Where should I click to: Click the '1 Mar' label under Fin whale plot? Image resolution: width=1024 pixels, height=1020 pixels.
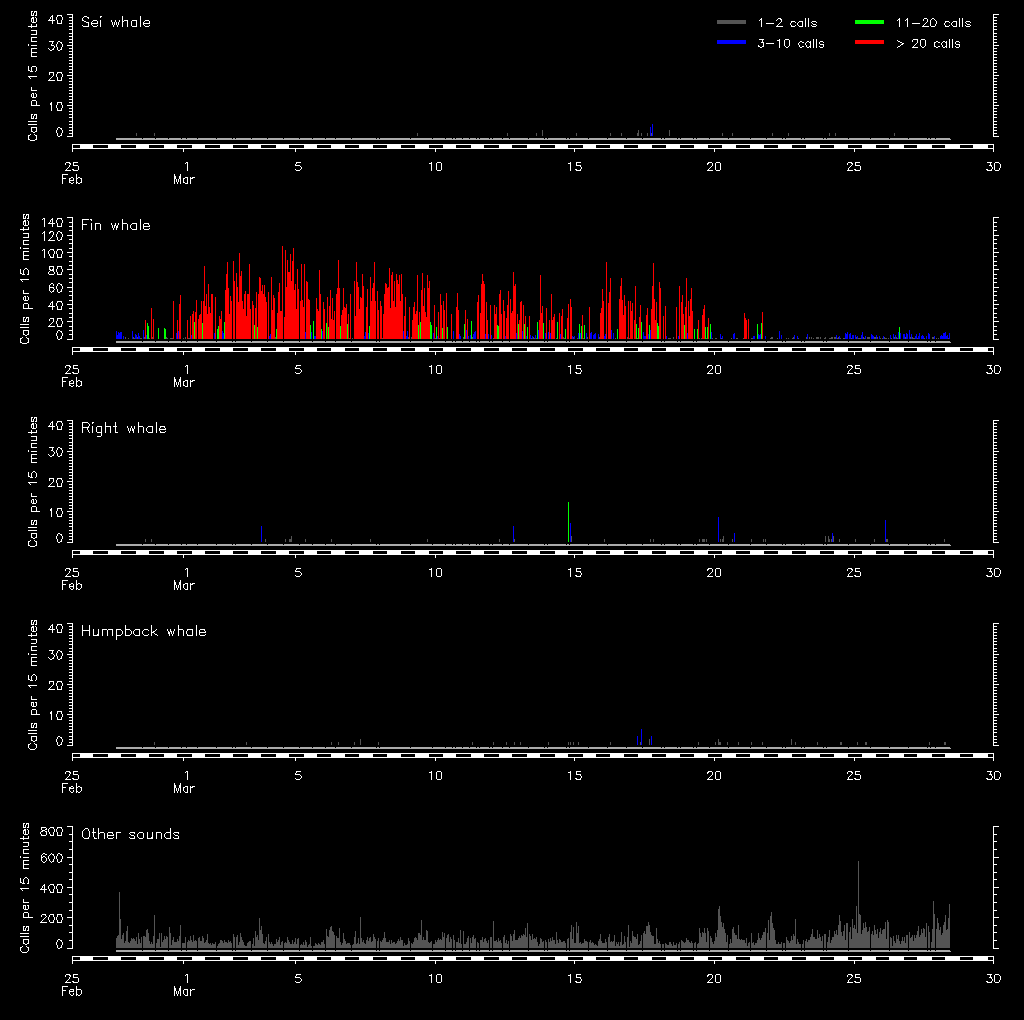[x=185, y=376]
